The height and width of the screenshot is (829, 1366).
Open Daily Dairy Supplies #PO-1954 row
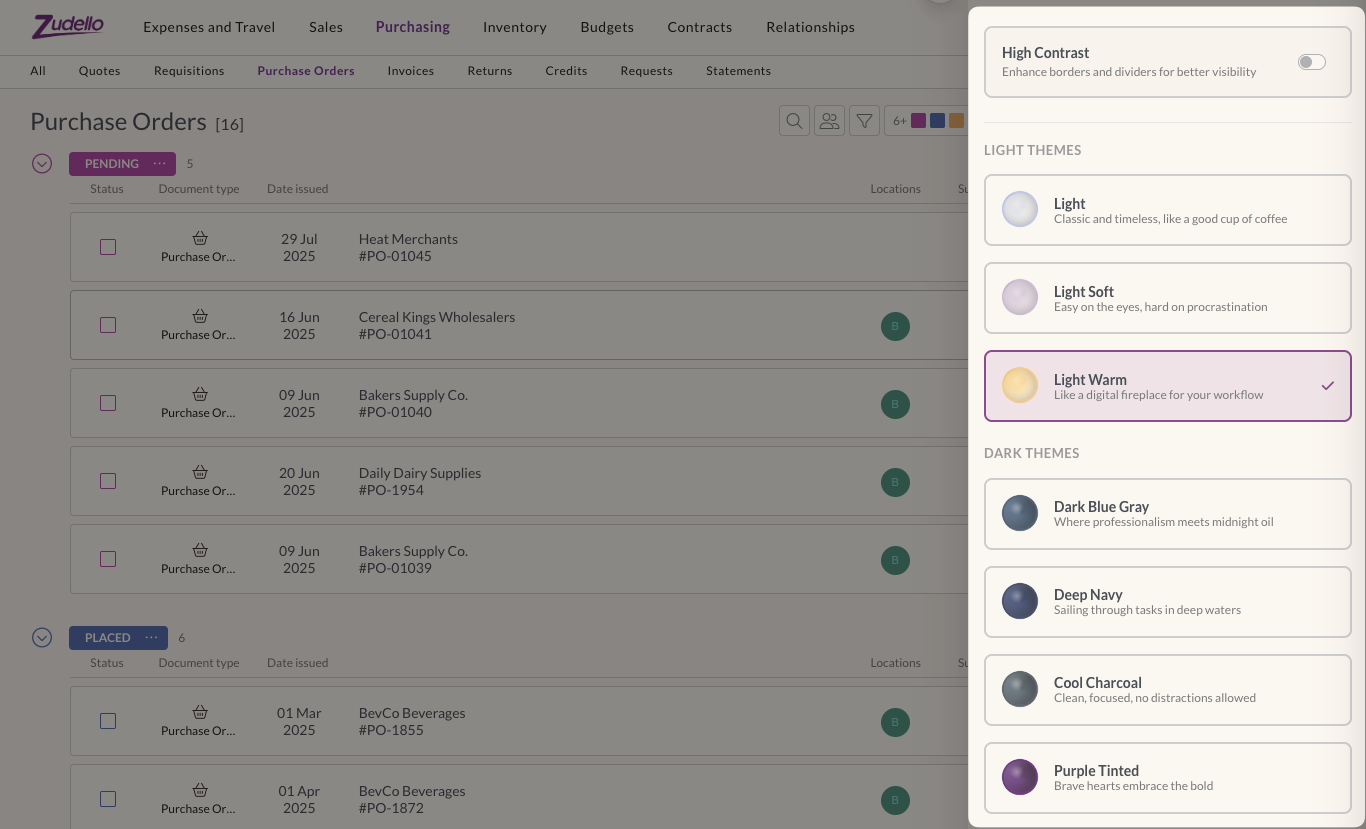420,481
